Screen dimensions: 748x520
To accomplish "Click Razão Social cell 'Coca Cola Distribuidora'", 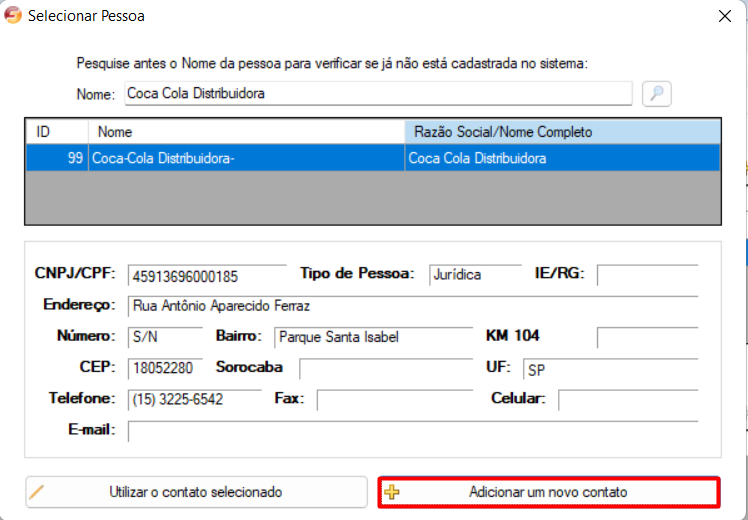I will pos(562,158).
